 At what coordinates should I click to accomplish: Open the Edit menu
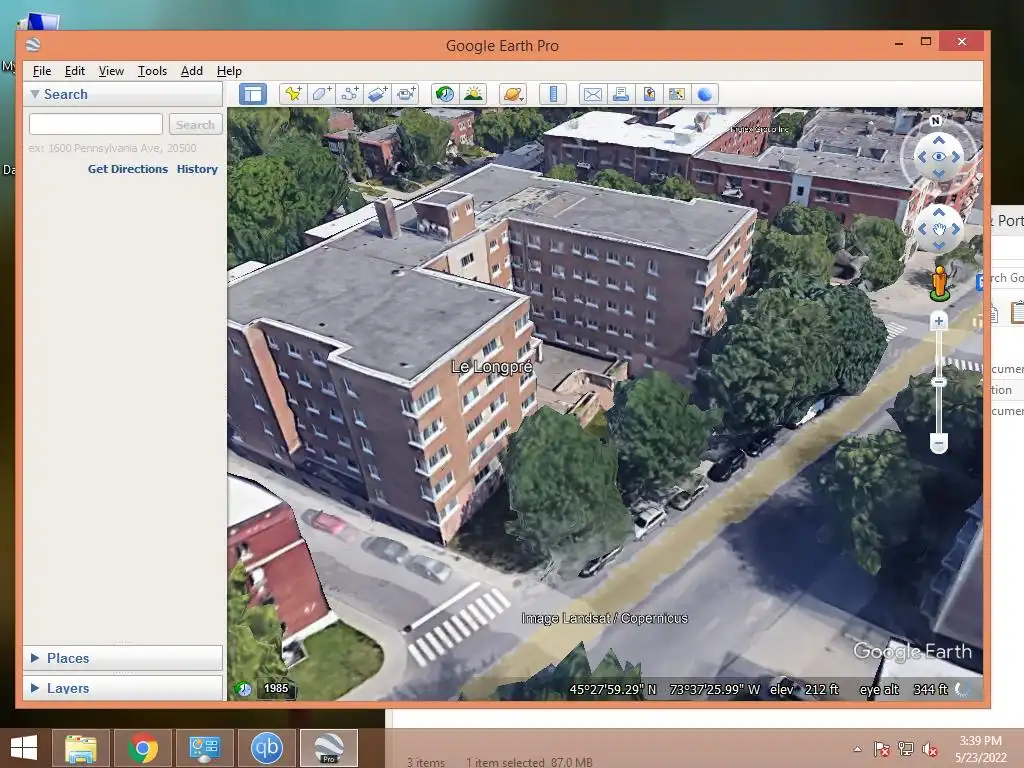click(x=74, y=71)
